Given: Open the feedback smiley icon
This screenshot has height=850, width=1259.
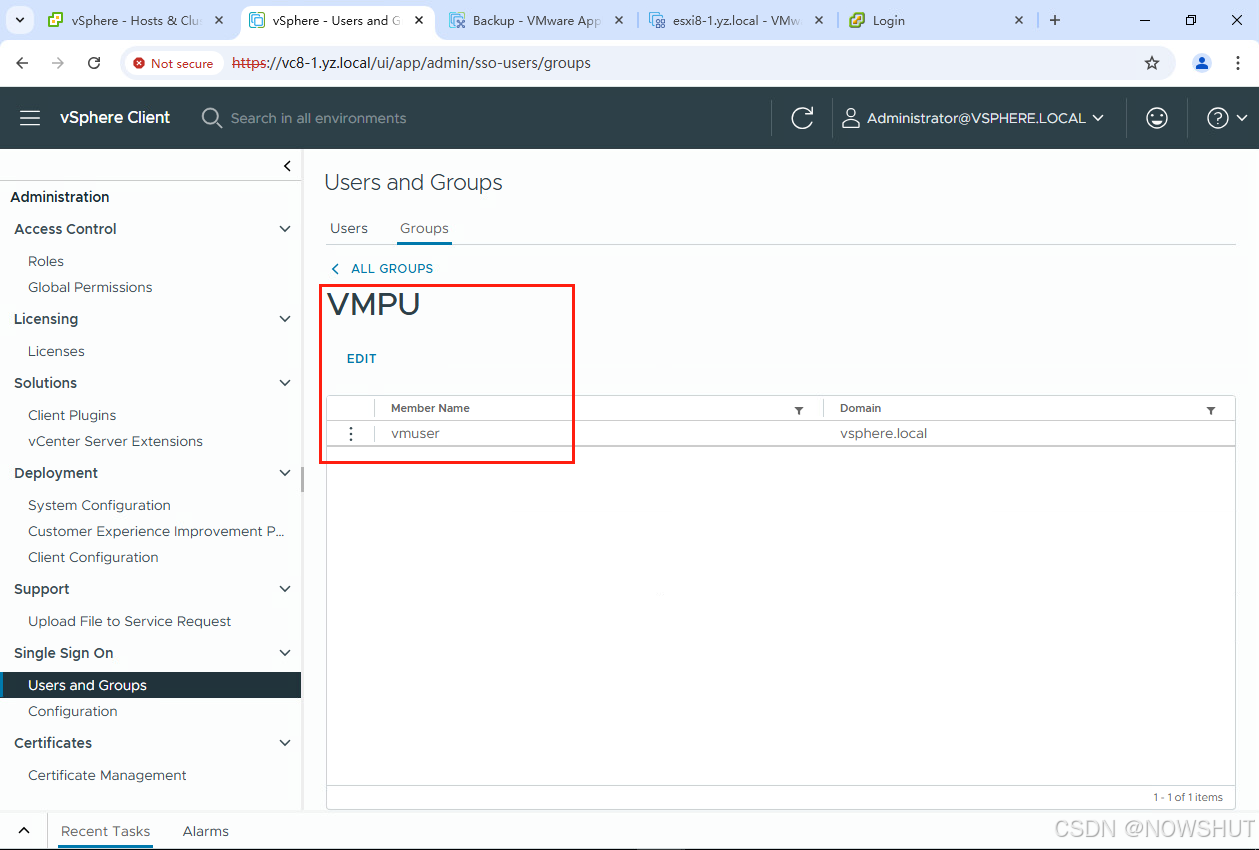Looking at the screenshot, I should click(1157, 118).
